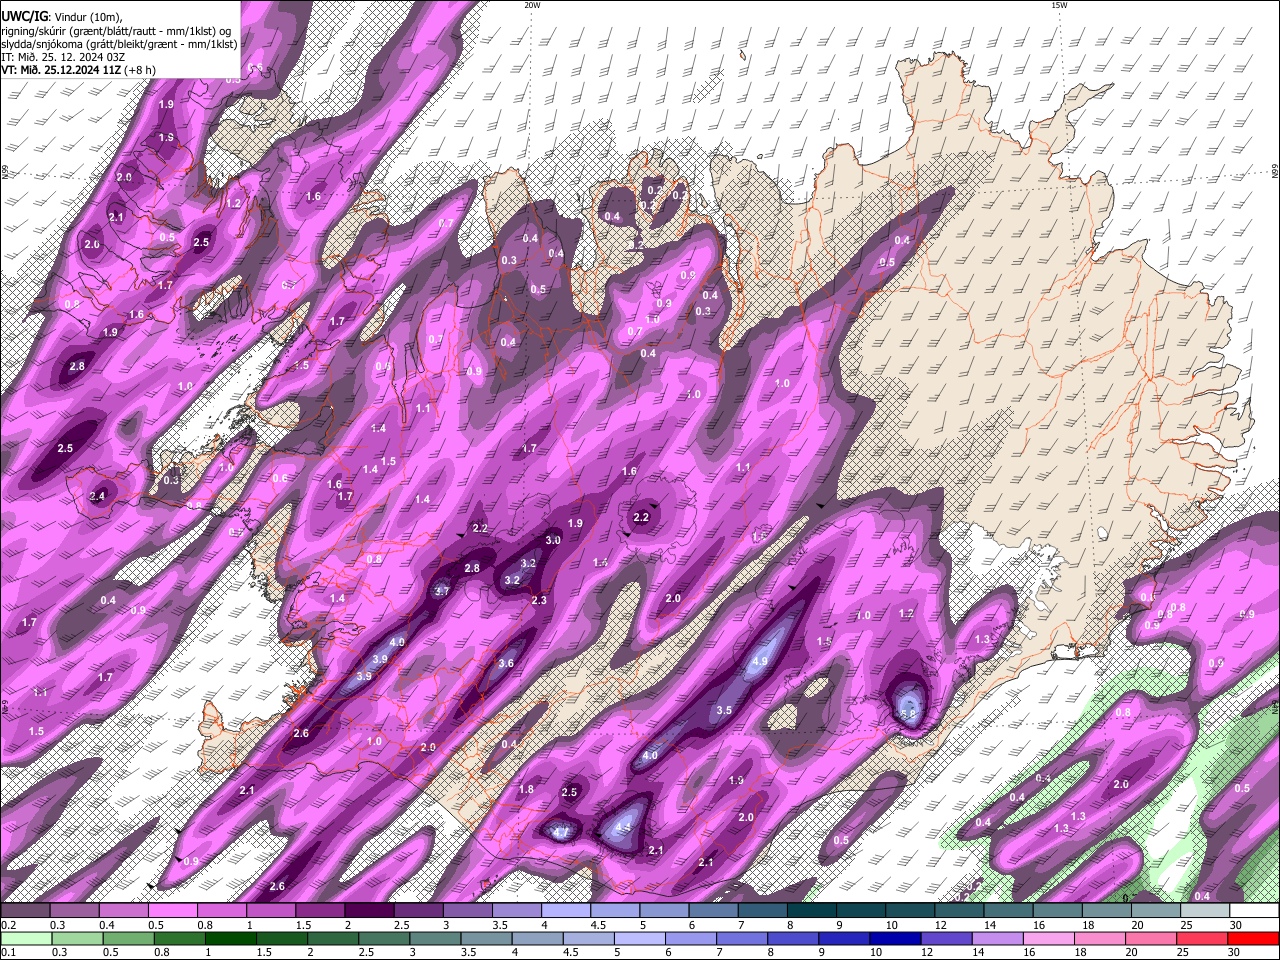Click the '20W' longitude label

coord(532,5)
